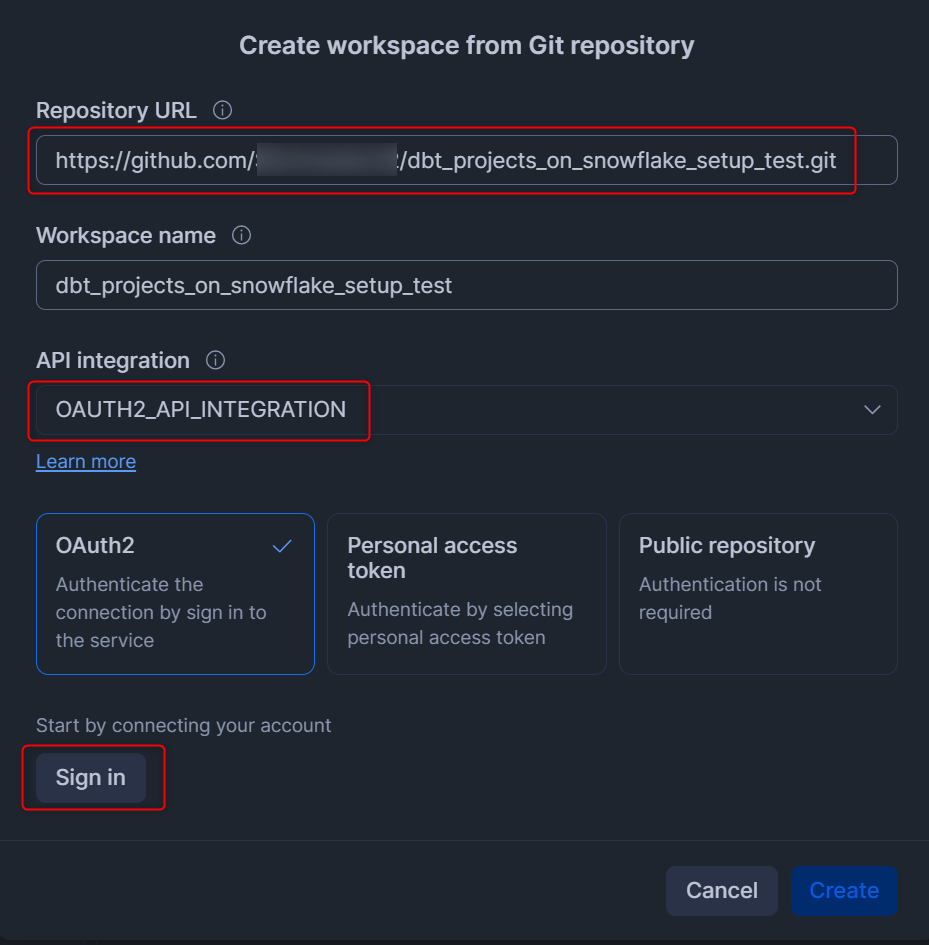Expand the API integration chevron arrow
Viewport: 929px width, 945px height.
pos(872,410)
